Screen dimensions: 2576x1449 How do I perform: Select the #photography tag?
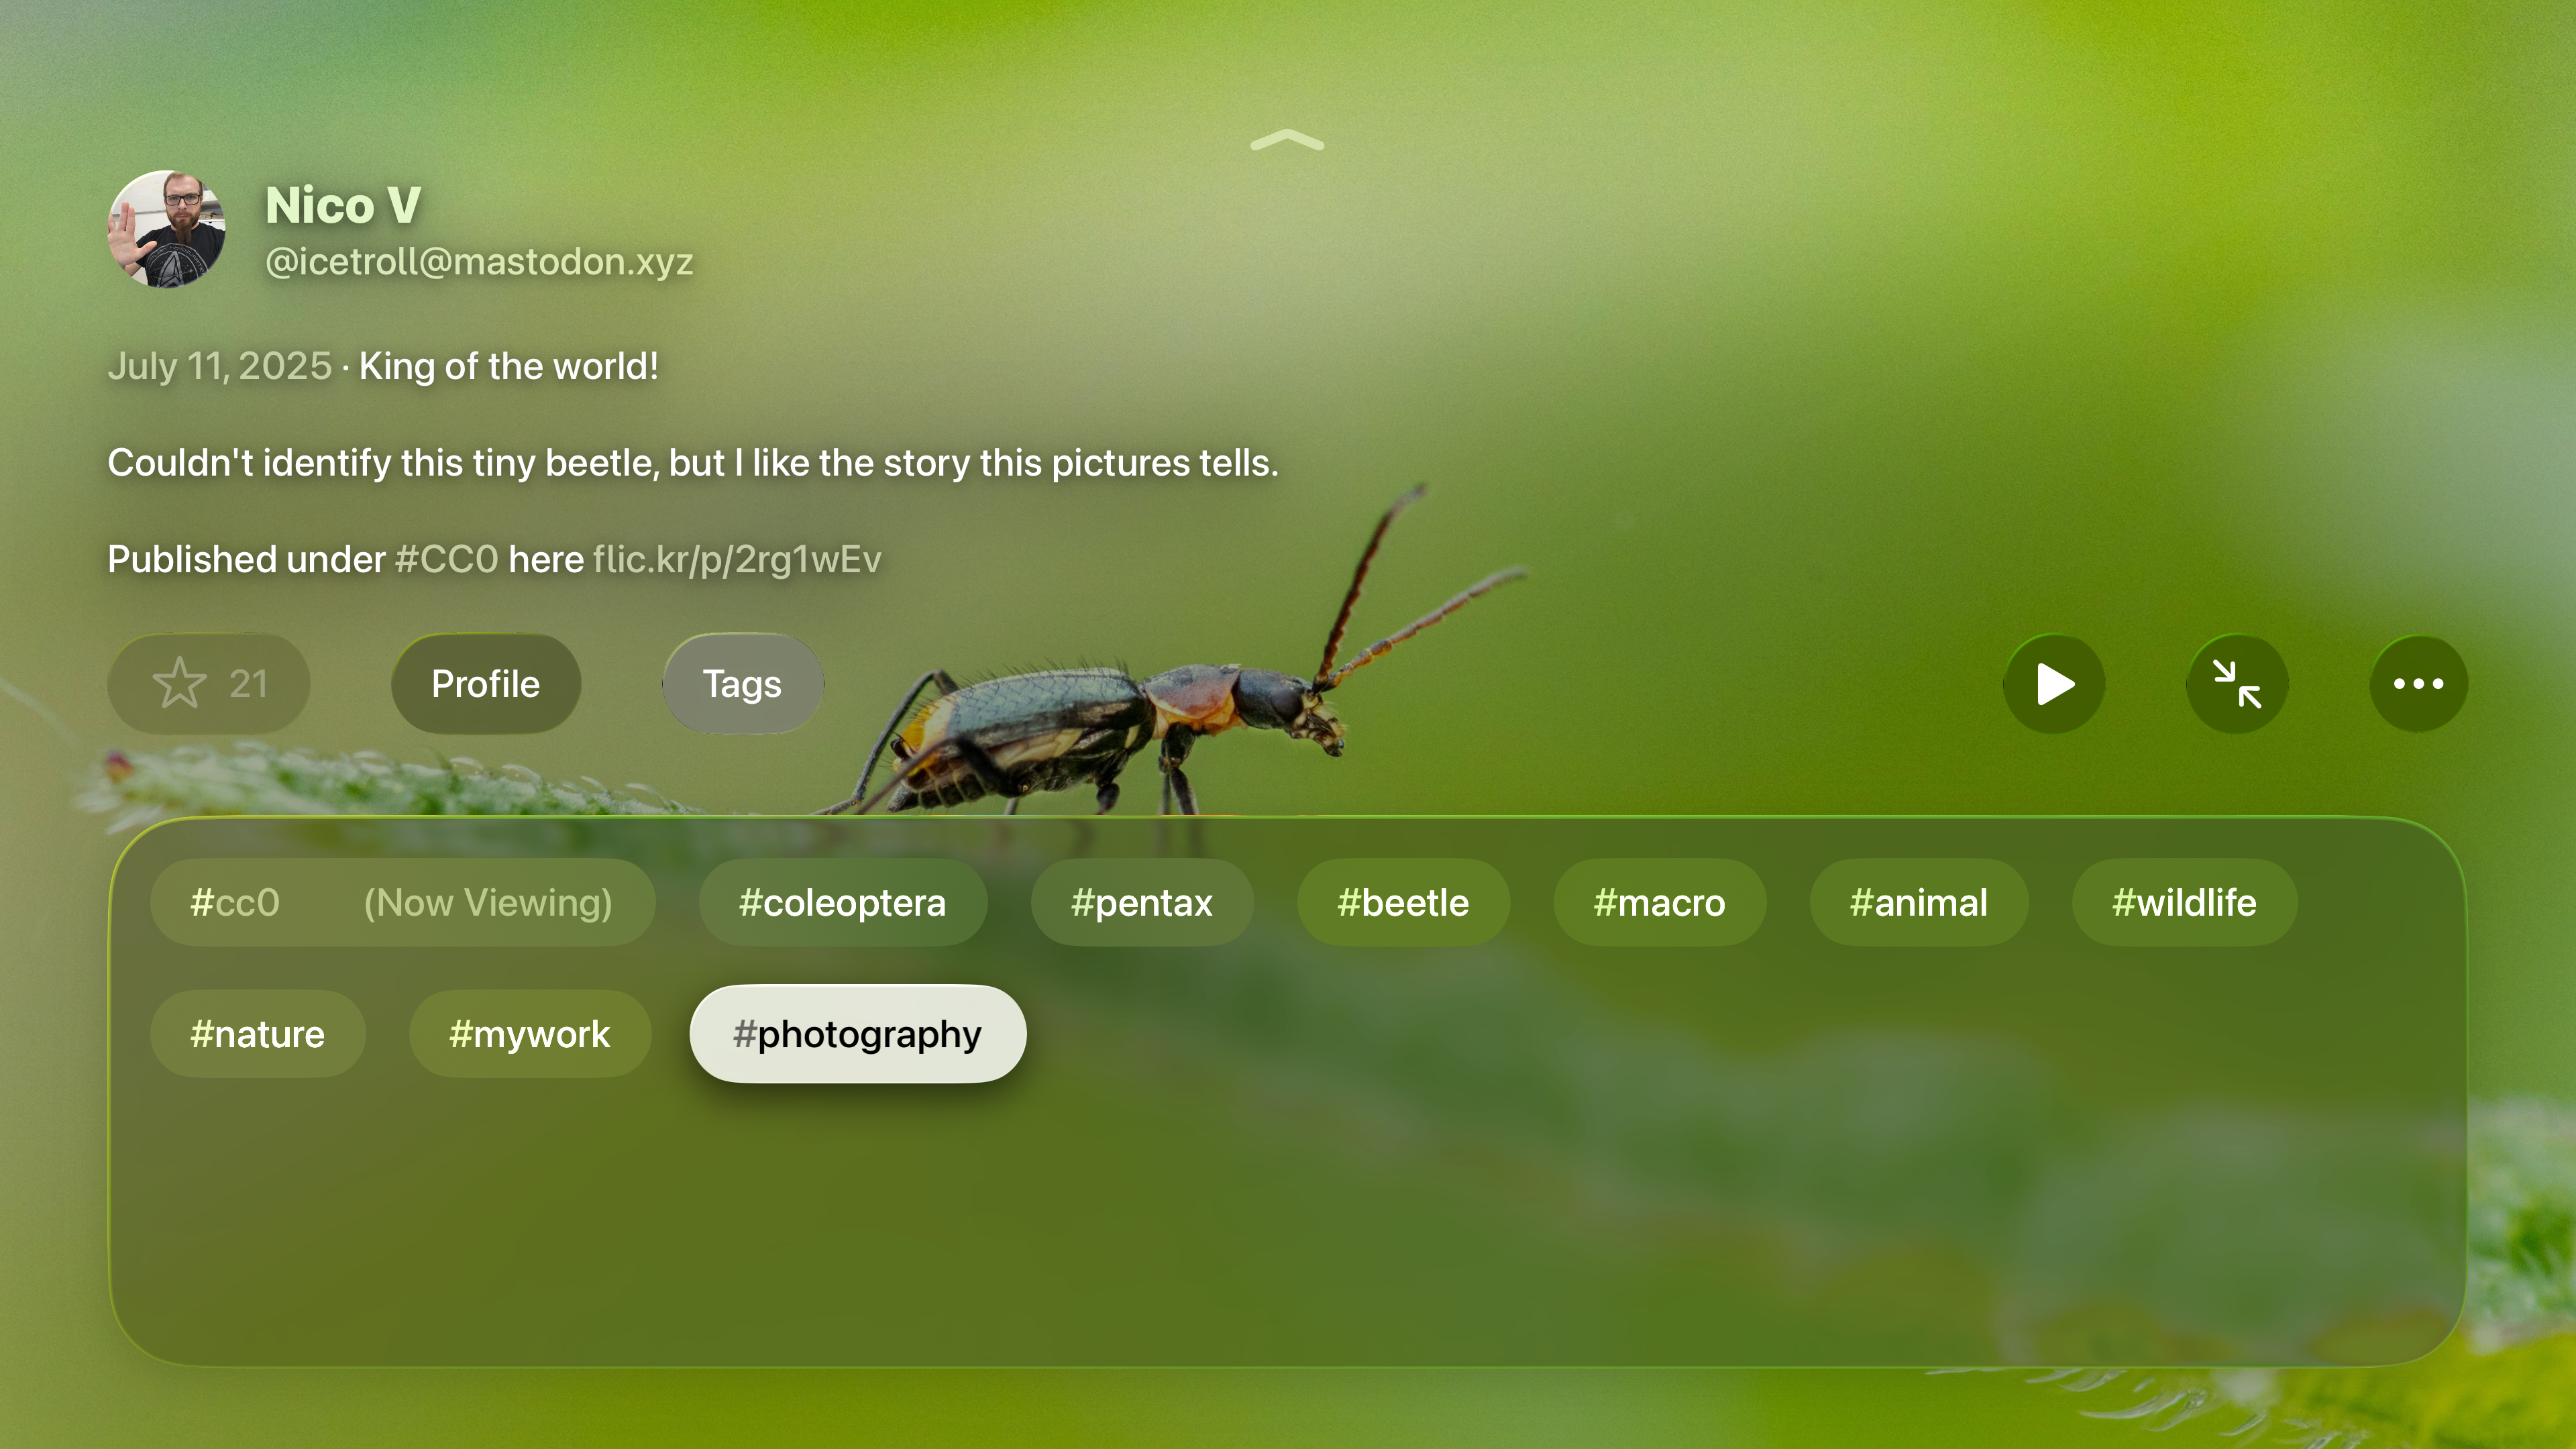(x=857, y=1034)
